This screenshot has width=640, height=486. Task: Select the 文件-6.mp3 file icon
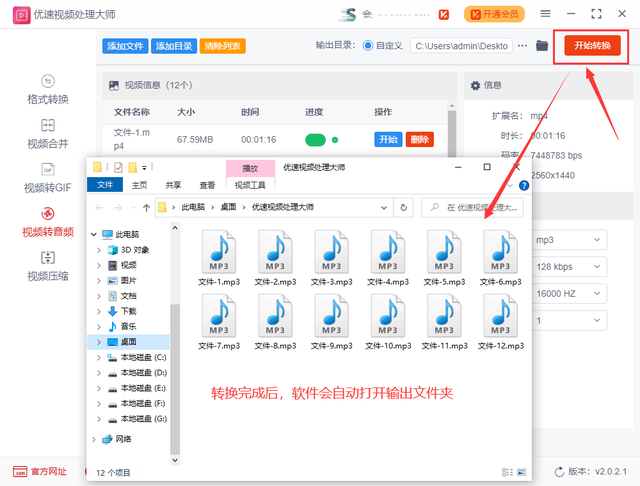coord(501,251)
